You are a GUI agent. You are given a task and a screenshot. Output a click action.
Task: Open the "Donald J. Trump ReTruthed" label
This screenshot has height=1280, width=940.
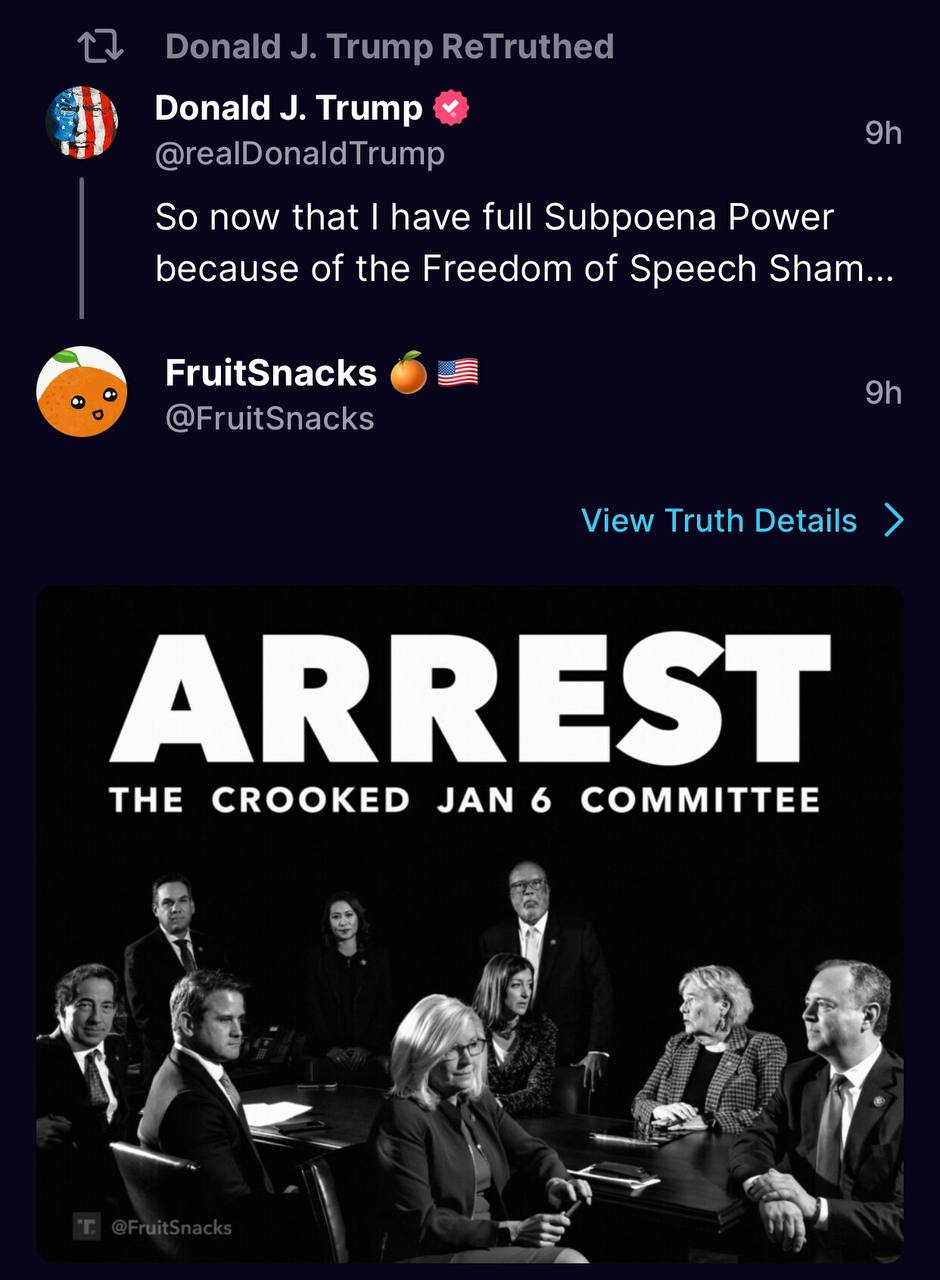coord(389,46)
